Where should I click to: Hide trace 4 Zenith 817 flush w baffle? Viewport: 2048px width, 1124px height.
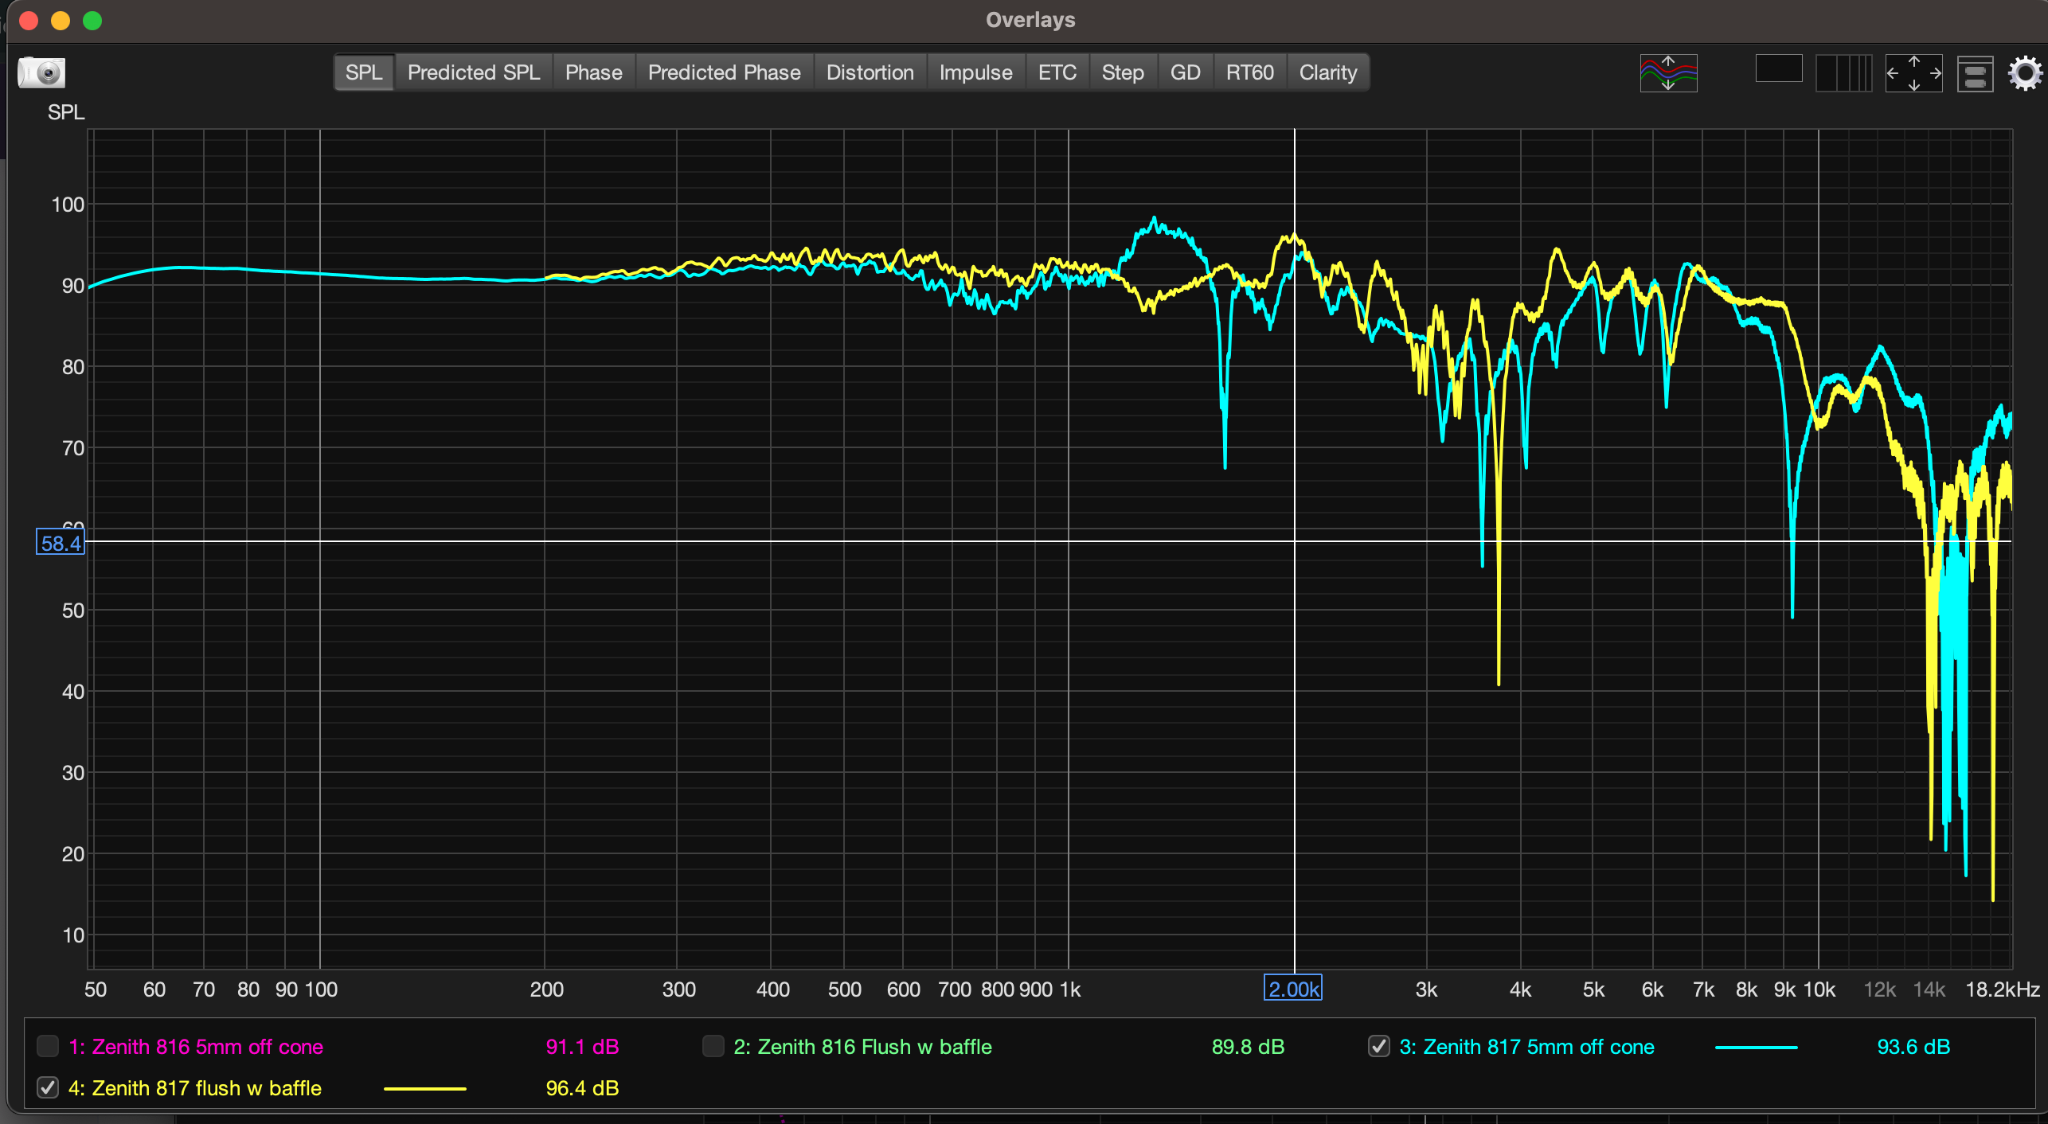(x=47, y=1087)
